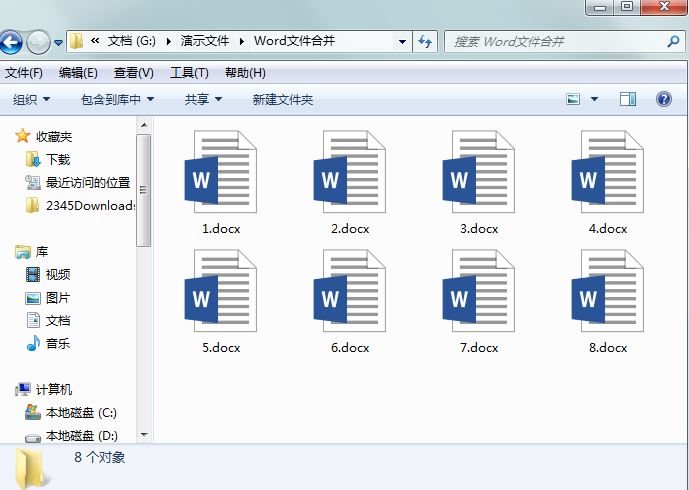Viewport: 689px width, 490px height.
Task: Open the 共享 dropdown menu
Action: 203,99
